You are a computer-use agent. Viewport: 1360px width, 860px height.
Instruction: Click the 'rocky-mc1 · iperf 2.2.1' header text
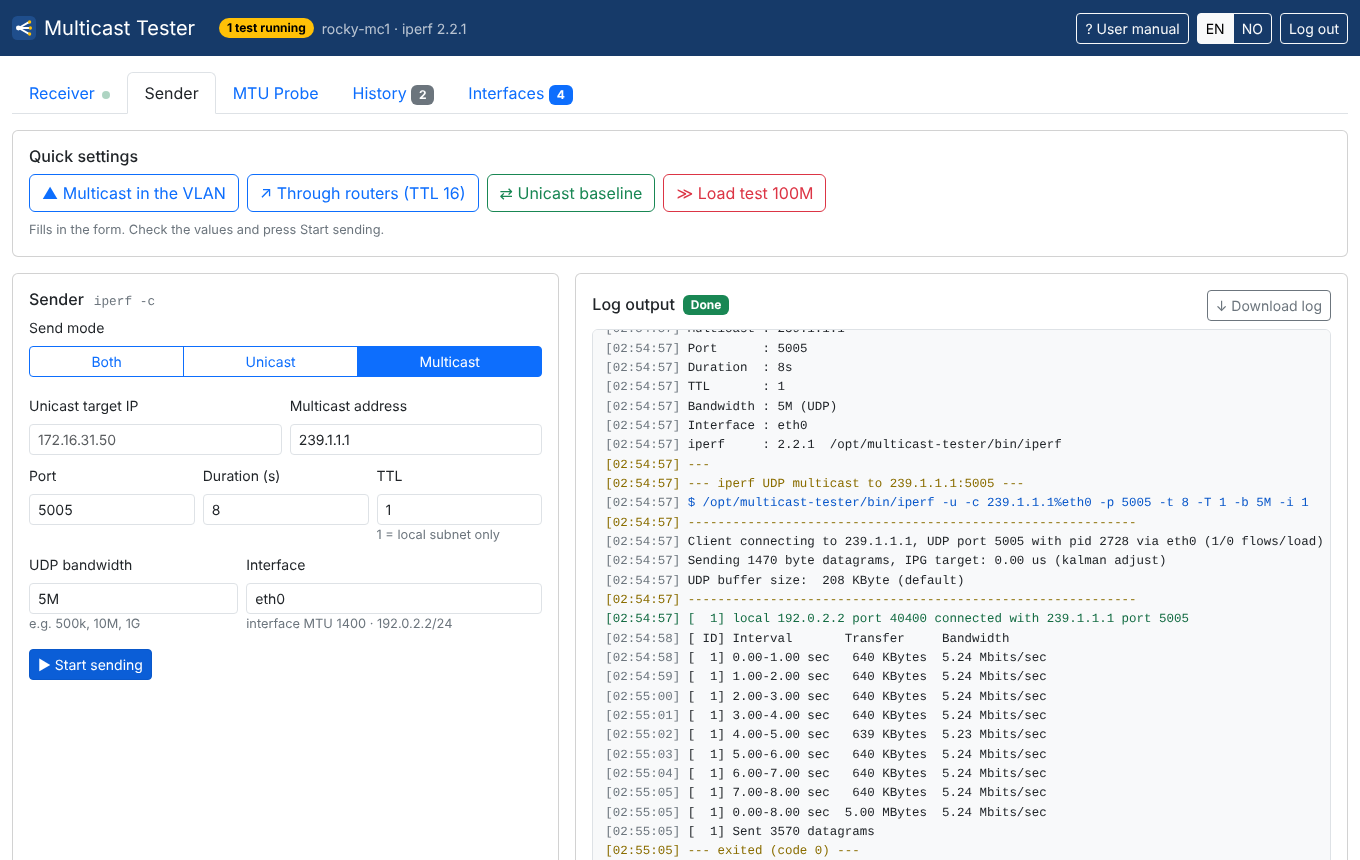coord(394,29)
